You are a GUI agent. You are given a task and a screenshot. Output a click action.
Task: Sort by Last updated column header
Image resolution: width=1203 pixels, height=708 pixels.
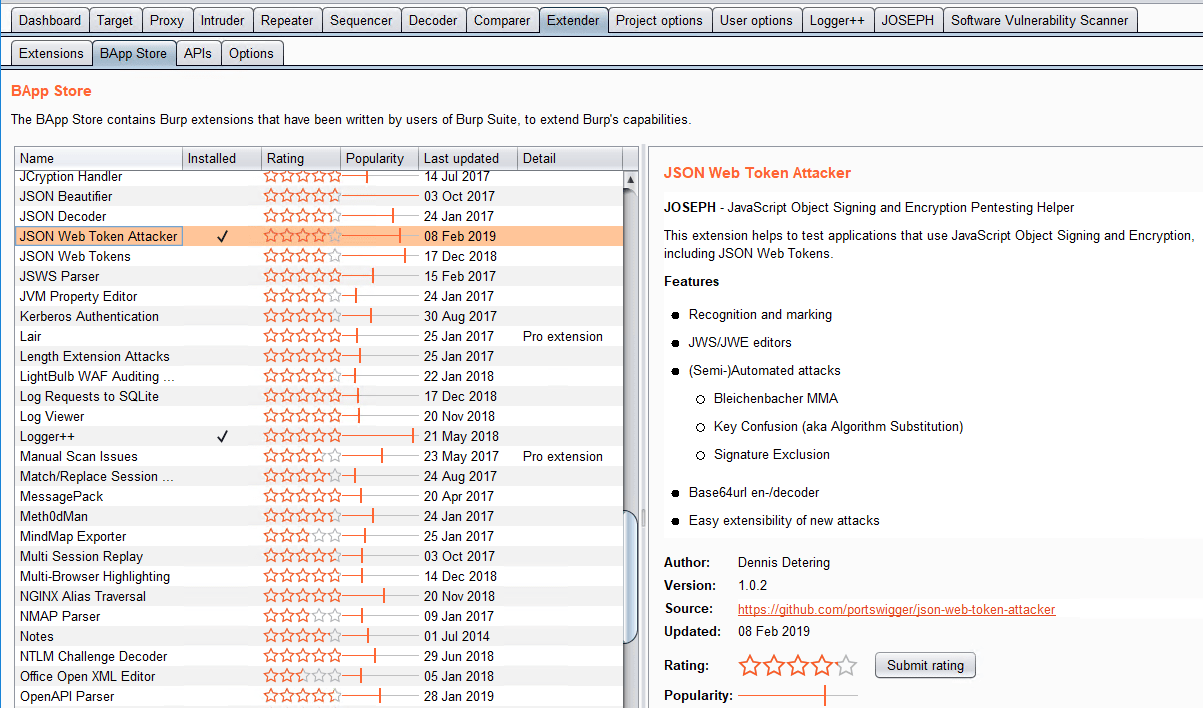coord(467,158)
